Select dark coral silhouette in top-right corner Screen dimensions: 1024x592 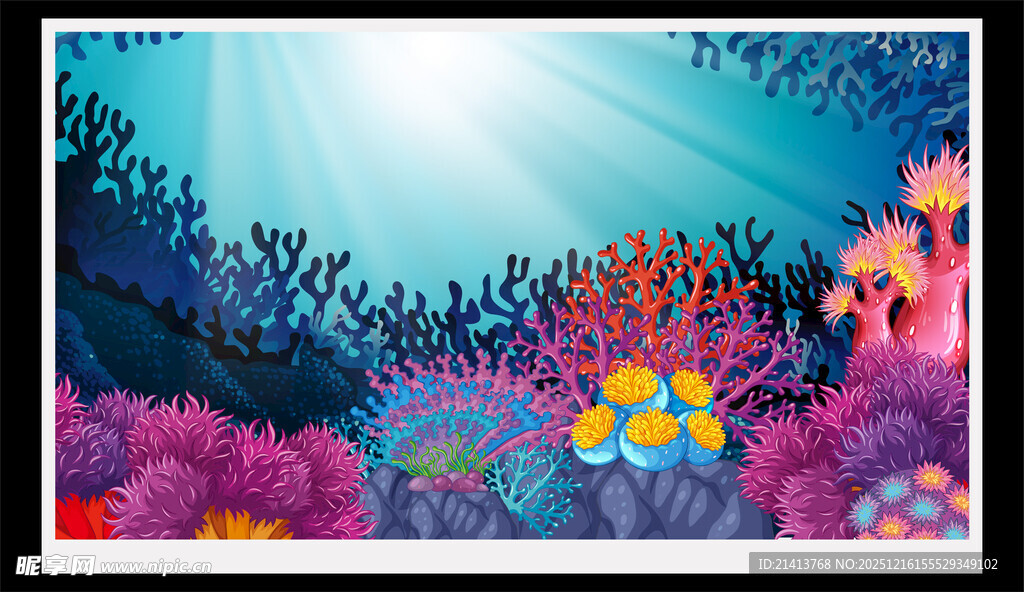860,70
